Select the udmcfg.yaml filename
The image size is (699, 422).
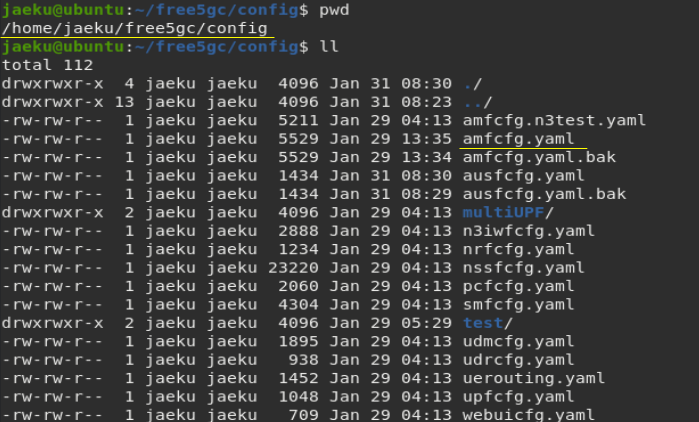518,342
